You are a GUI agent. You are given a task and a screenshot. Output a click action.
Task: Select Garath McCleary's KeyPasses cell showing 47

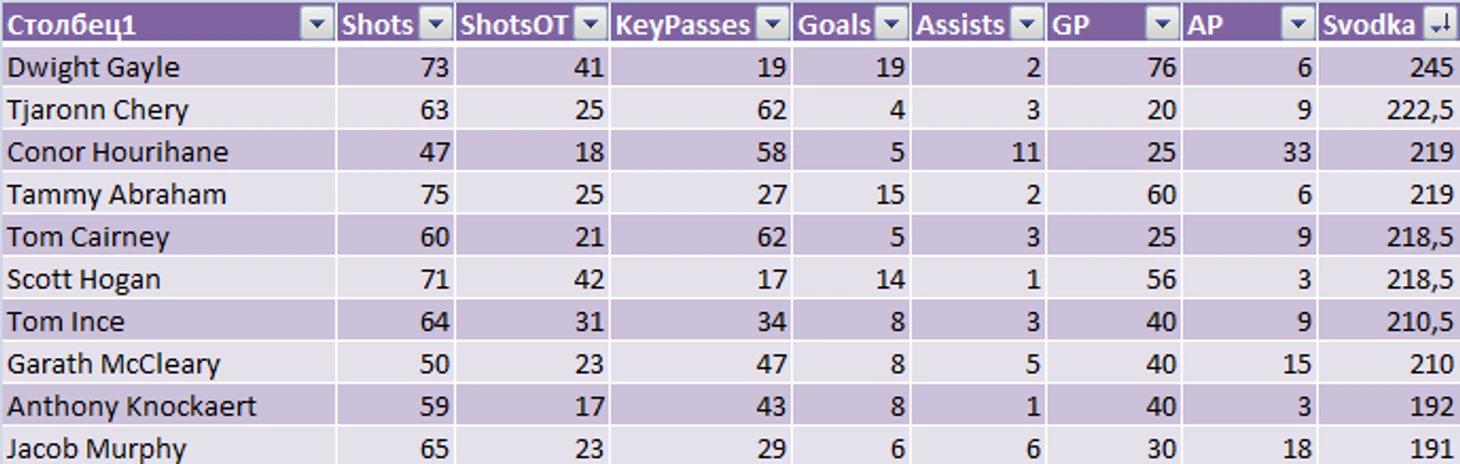click(x=700, y=364)
